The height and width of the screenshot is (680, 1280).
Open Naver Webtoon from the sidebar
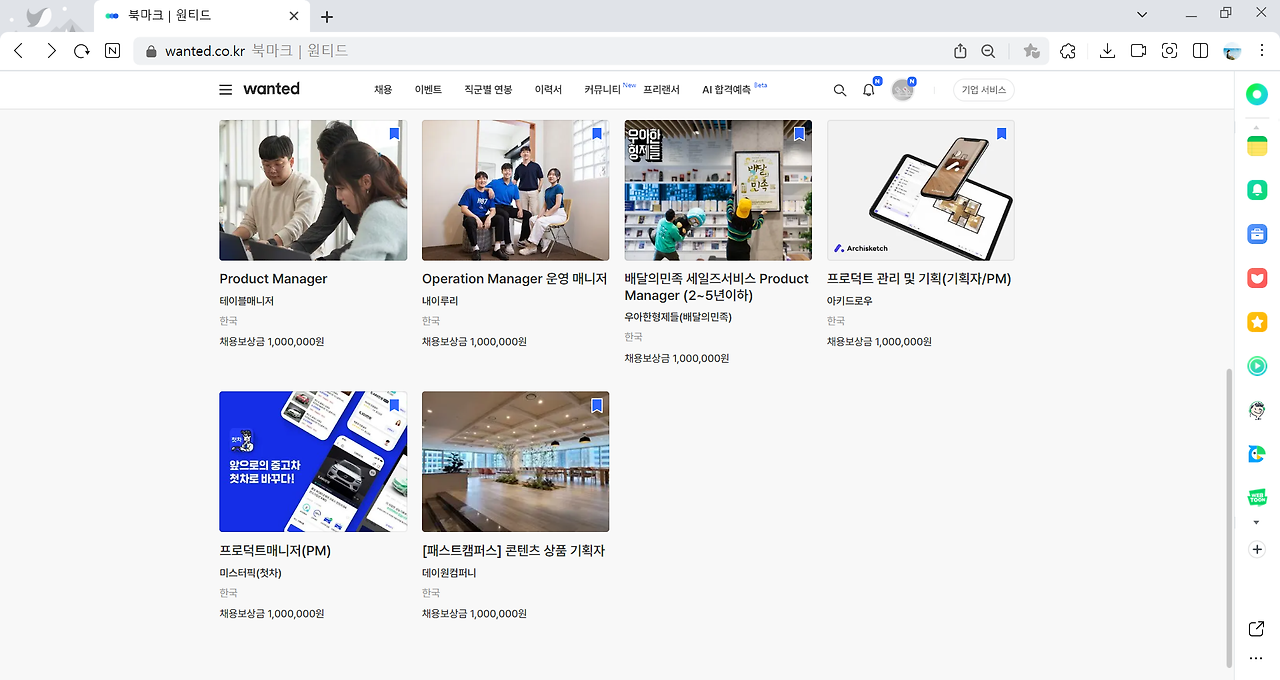click(x=1257, y=496)
